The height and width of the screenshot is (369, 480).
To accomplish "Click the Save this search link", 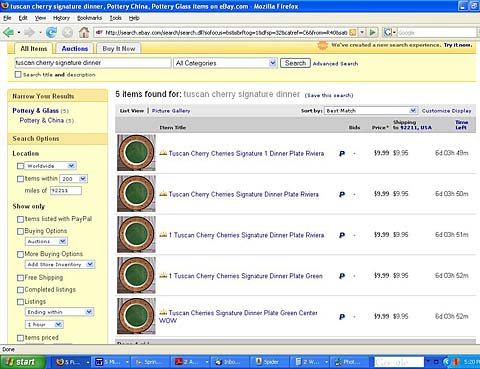I will [x=329, y=95].
